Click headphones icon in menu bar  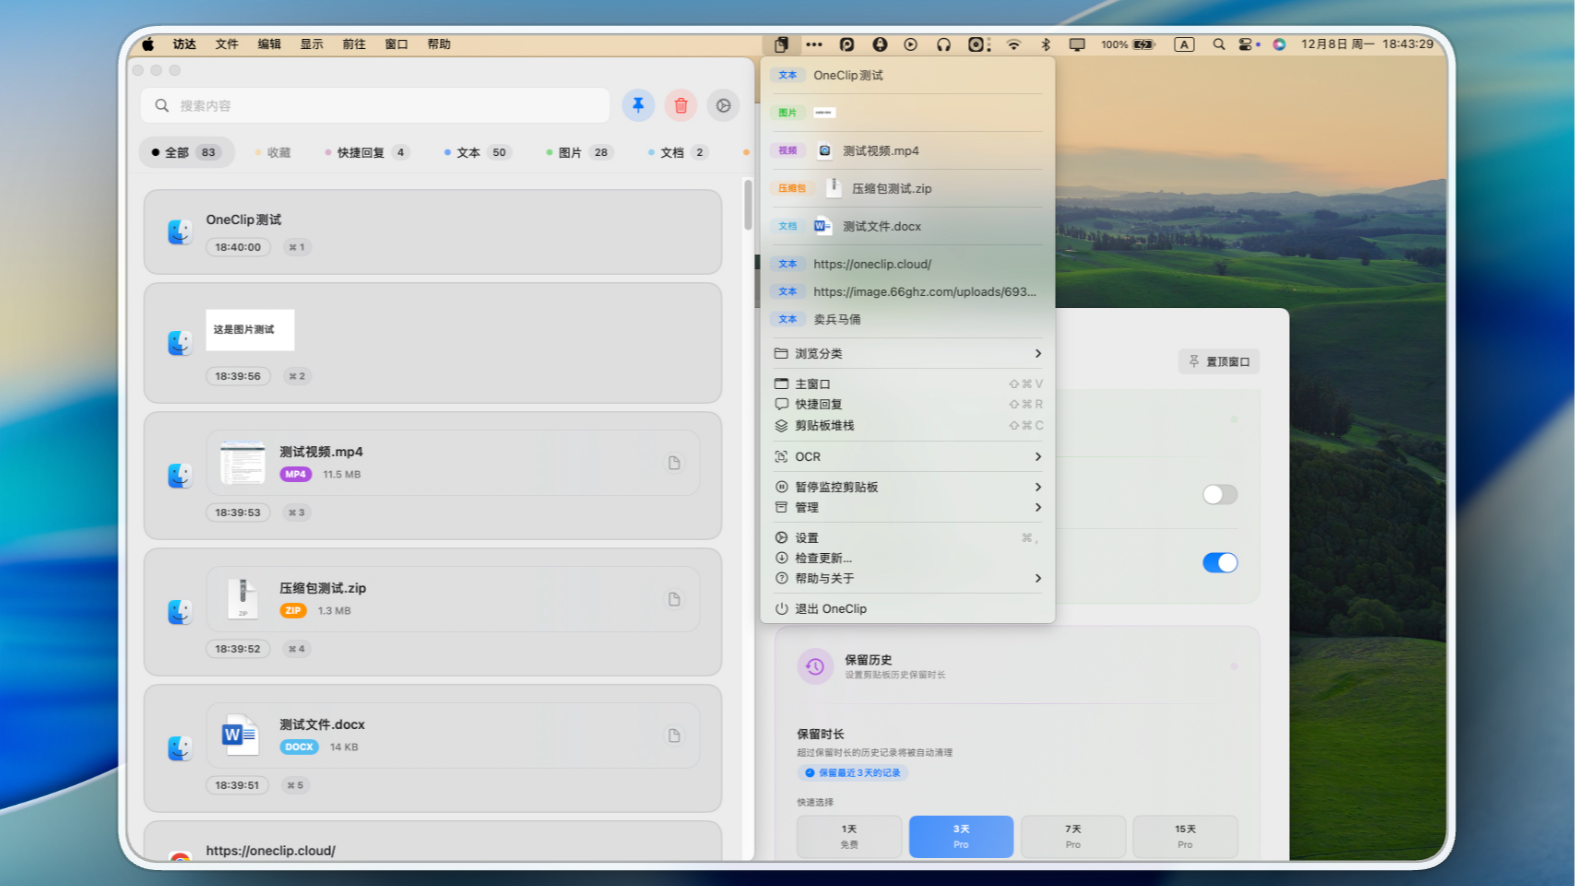943,44
